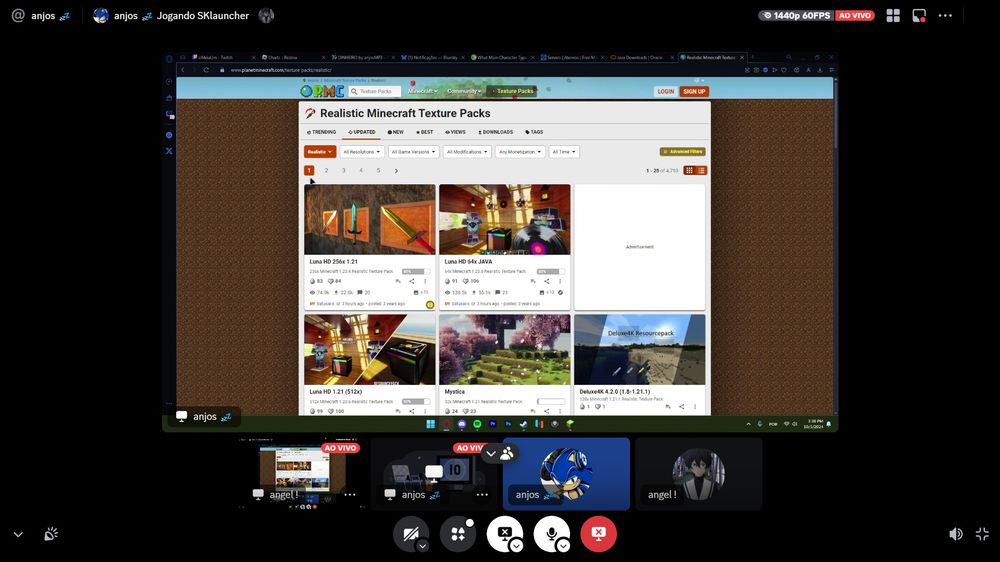The height and width of the screenshot is (562, 1000).
Task: Open the Luna HD 256x 1.21 thumbnail
Action: pyautogui.click(x=370, y=219)
